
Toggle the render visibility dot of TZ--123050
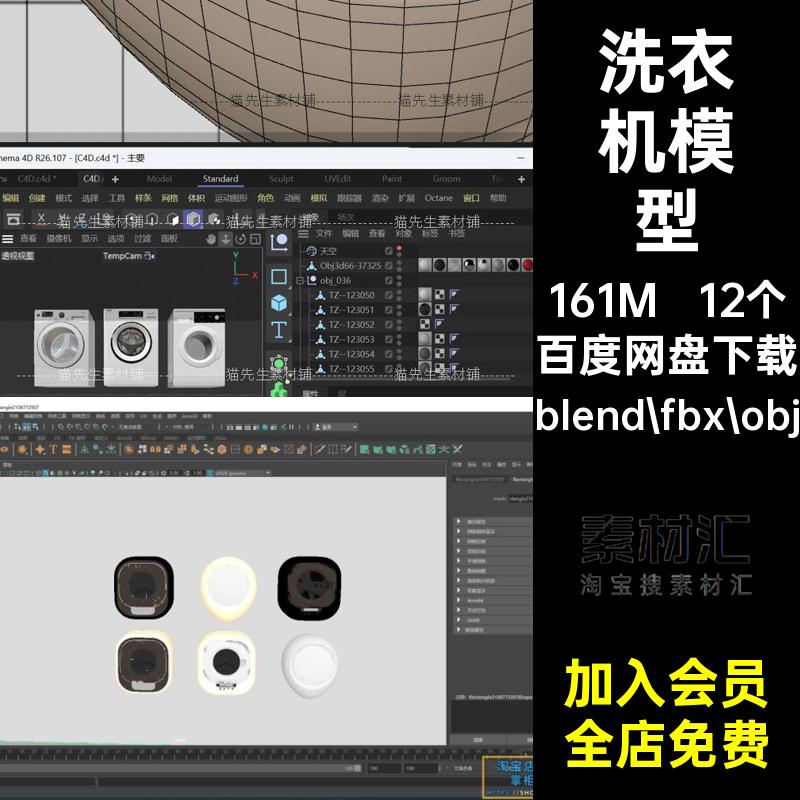tap(399, 297)
